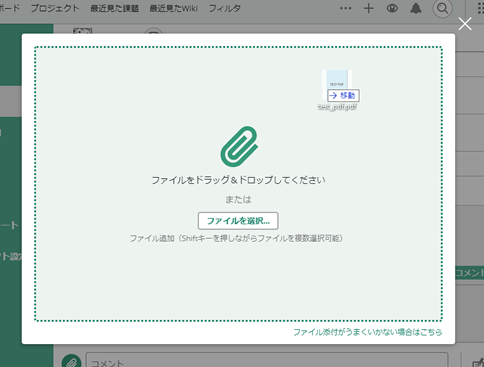Click the plus add icon in header
484x367 pixels.
pos(369,8)
